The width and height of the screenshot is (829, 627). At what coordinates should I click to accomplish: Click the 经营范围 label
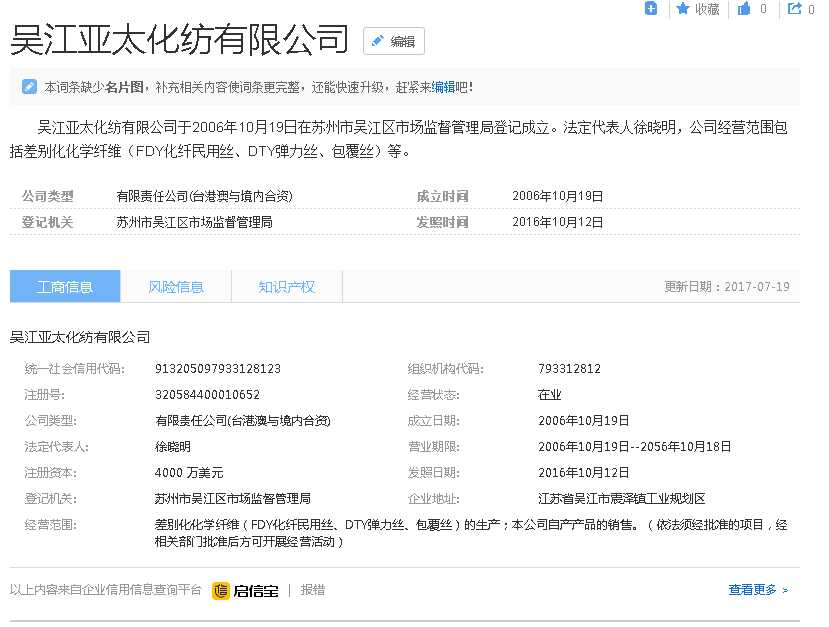pos(51,524)
